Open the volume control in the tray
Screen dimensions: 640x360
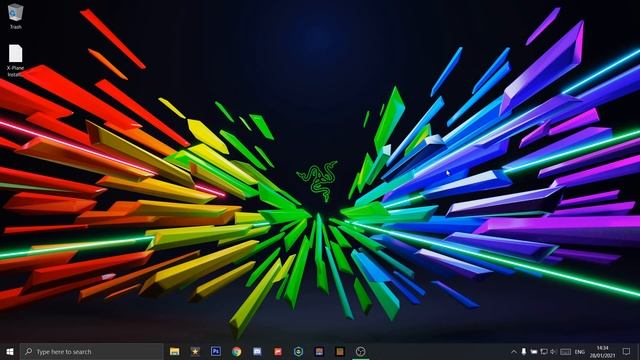tap(553, 351)
